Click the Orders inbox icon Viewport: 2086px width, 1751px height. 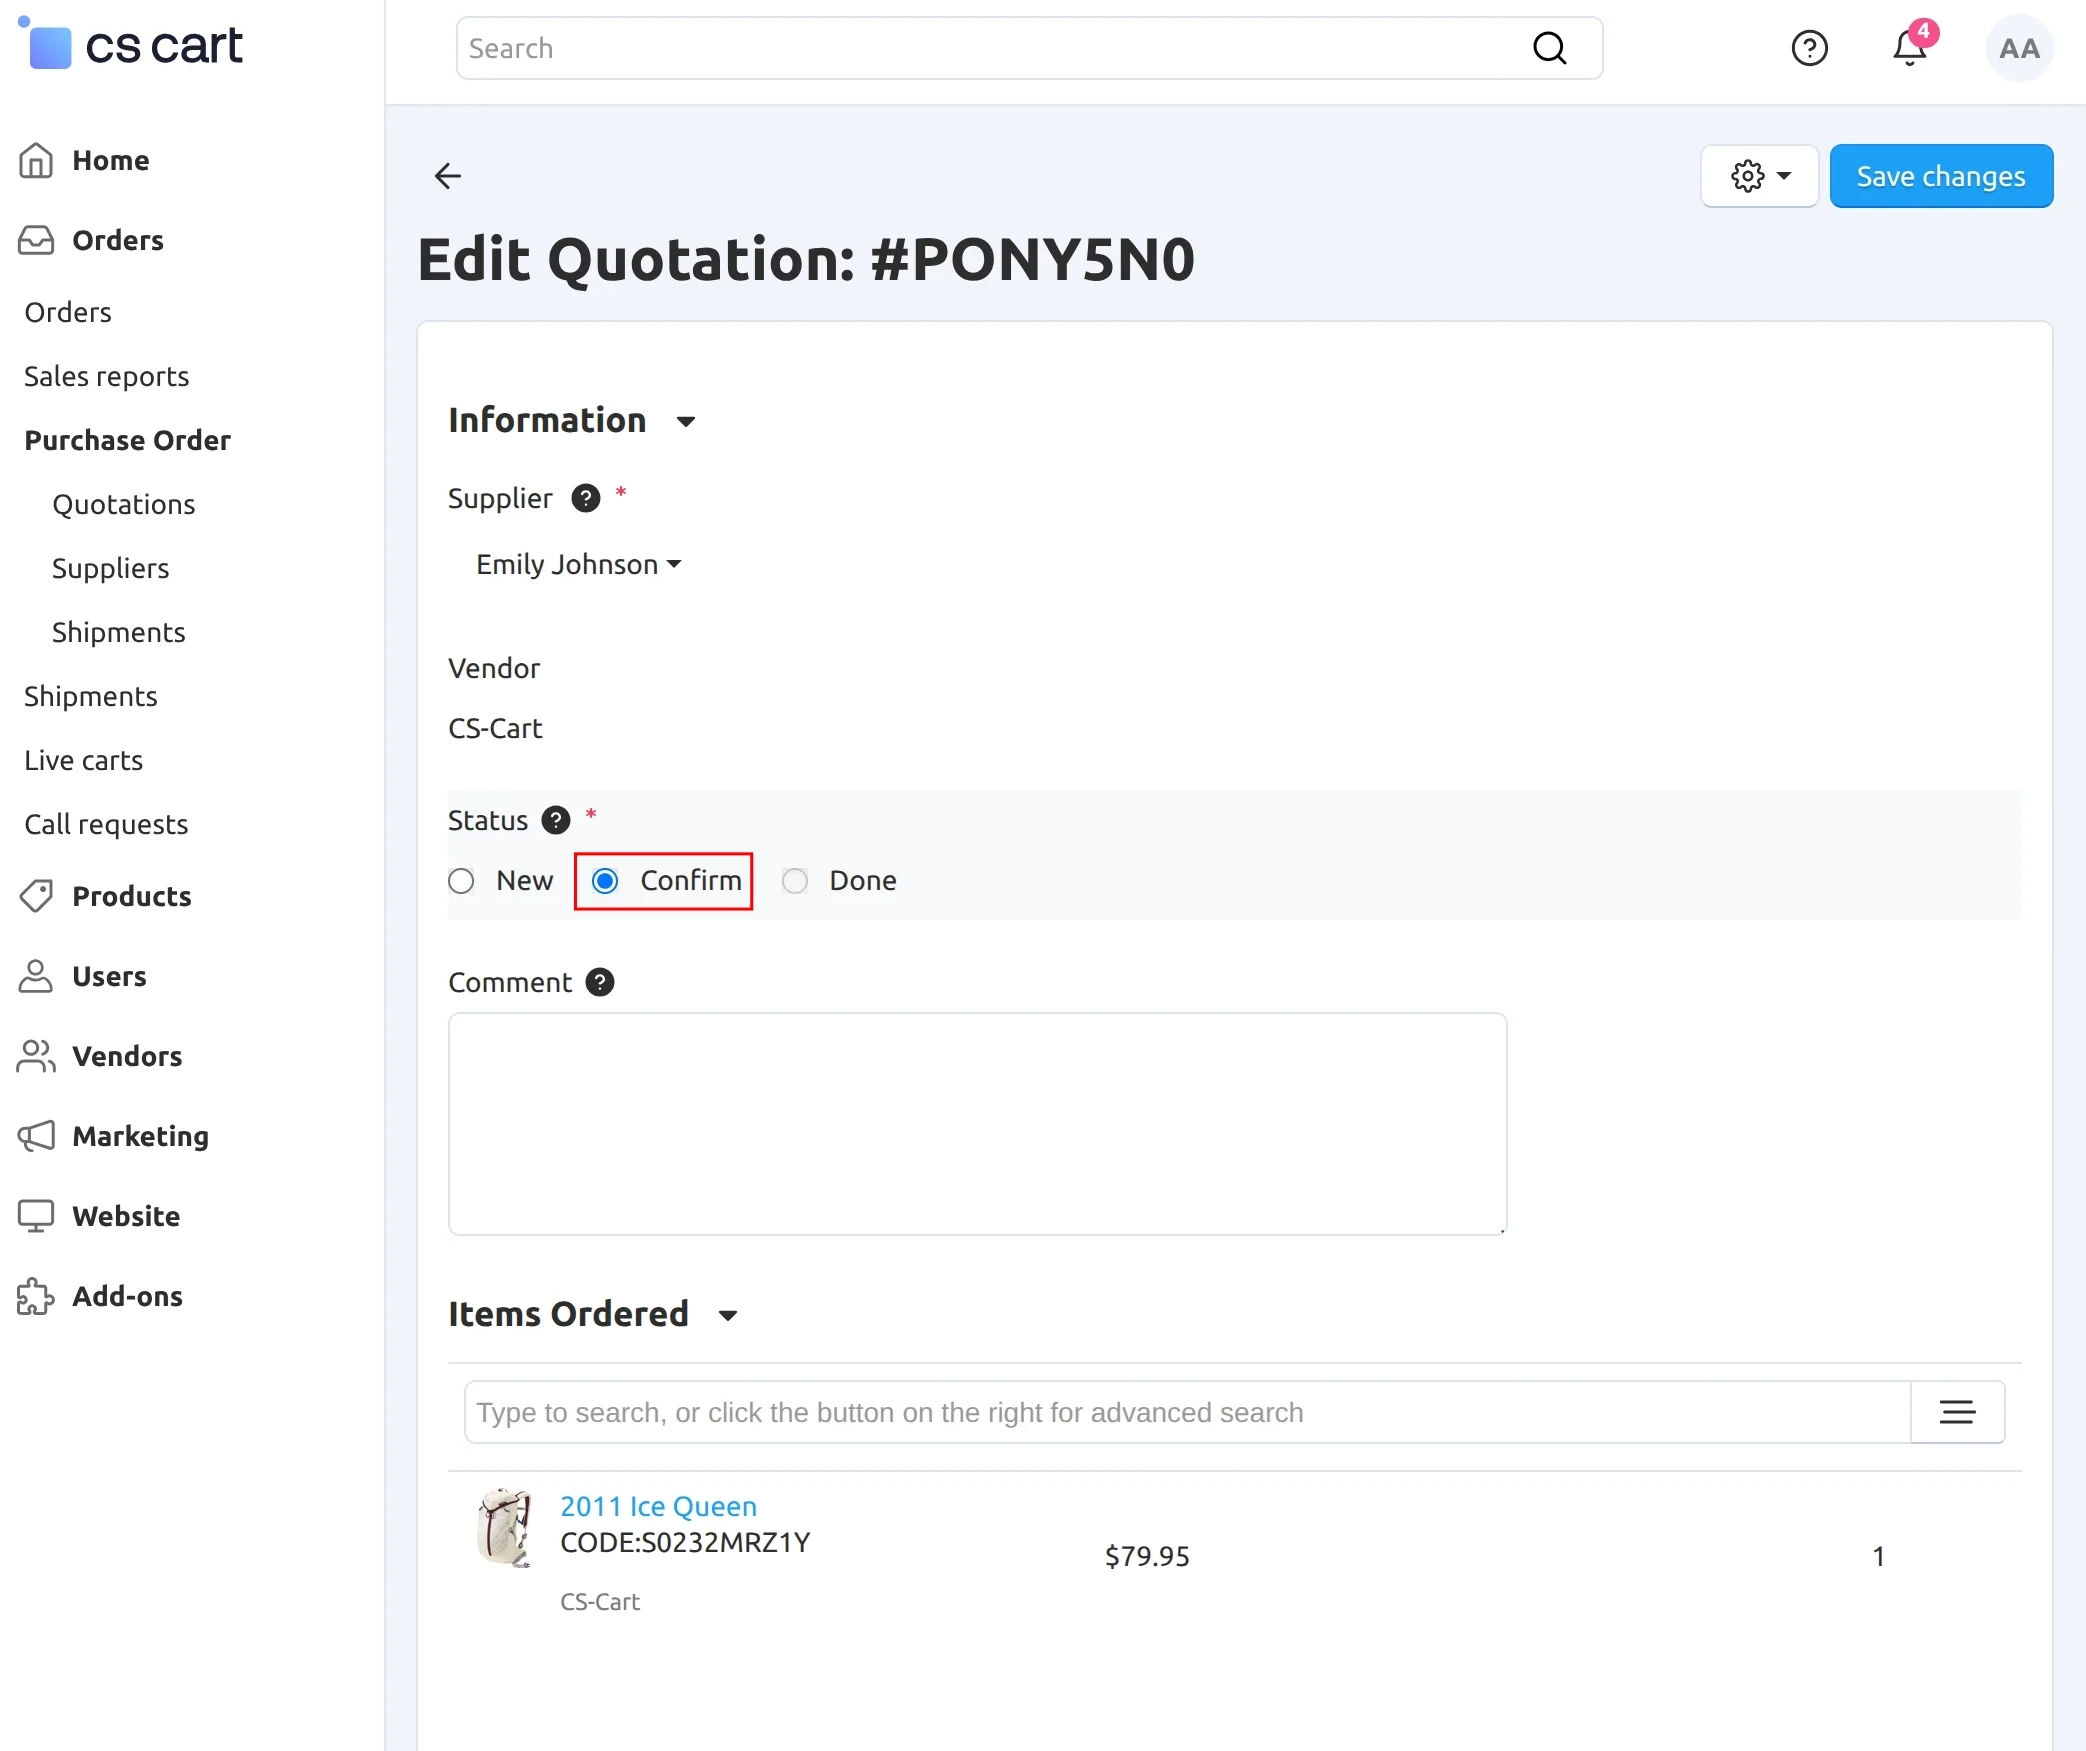click(x=36, y=240)
